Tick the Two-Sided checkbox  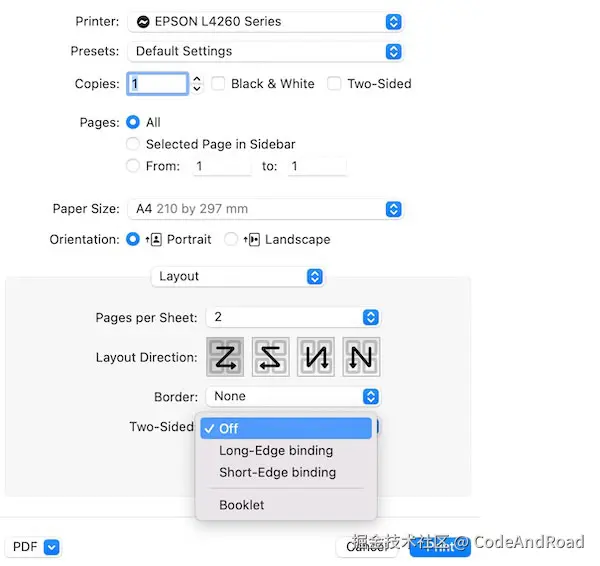tap(334, 83)
